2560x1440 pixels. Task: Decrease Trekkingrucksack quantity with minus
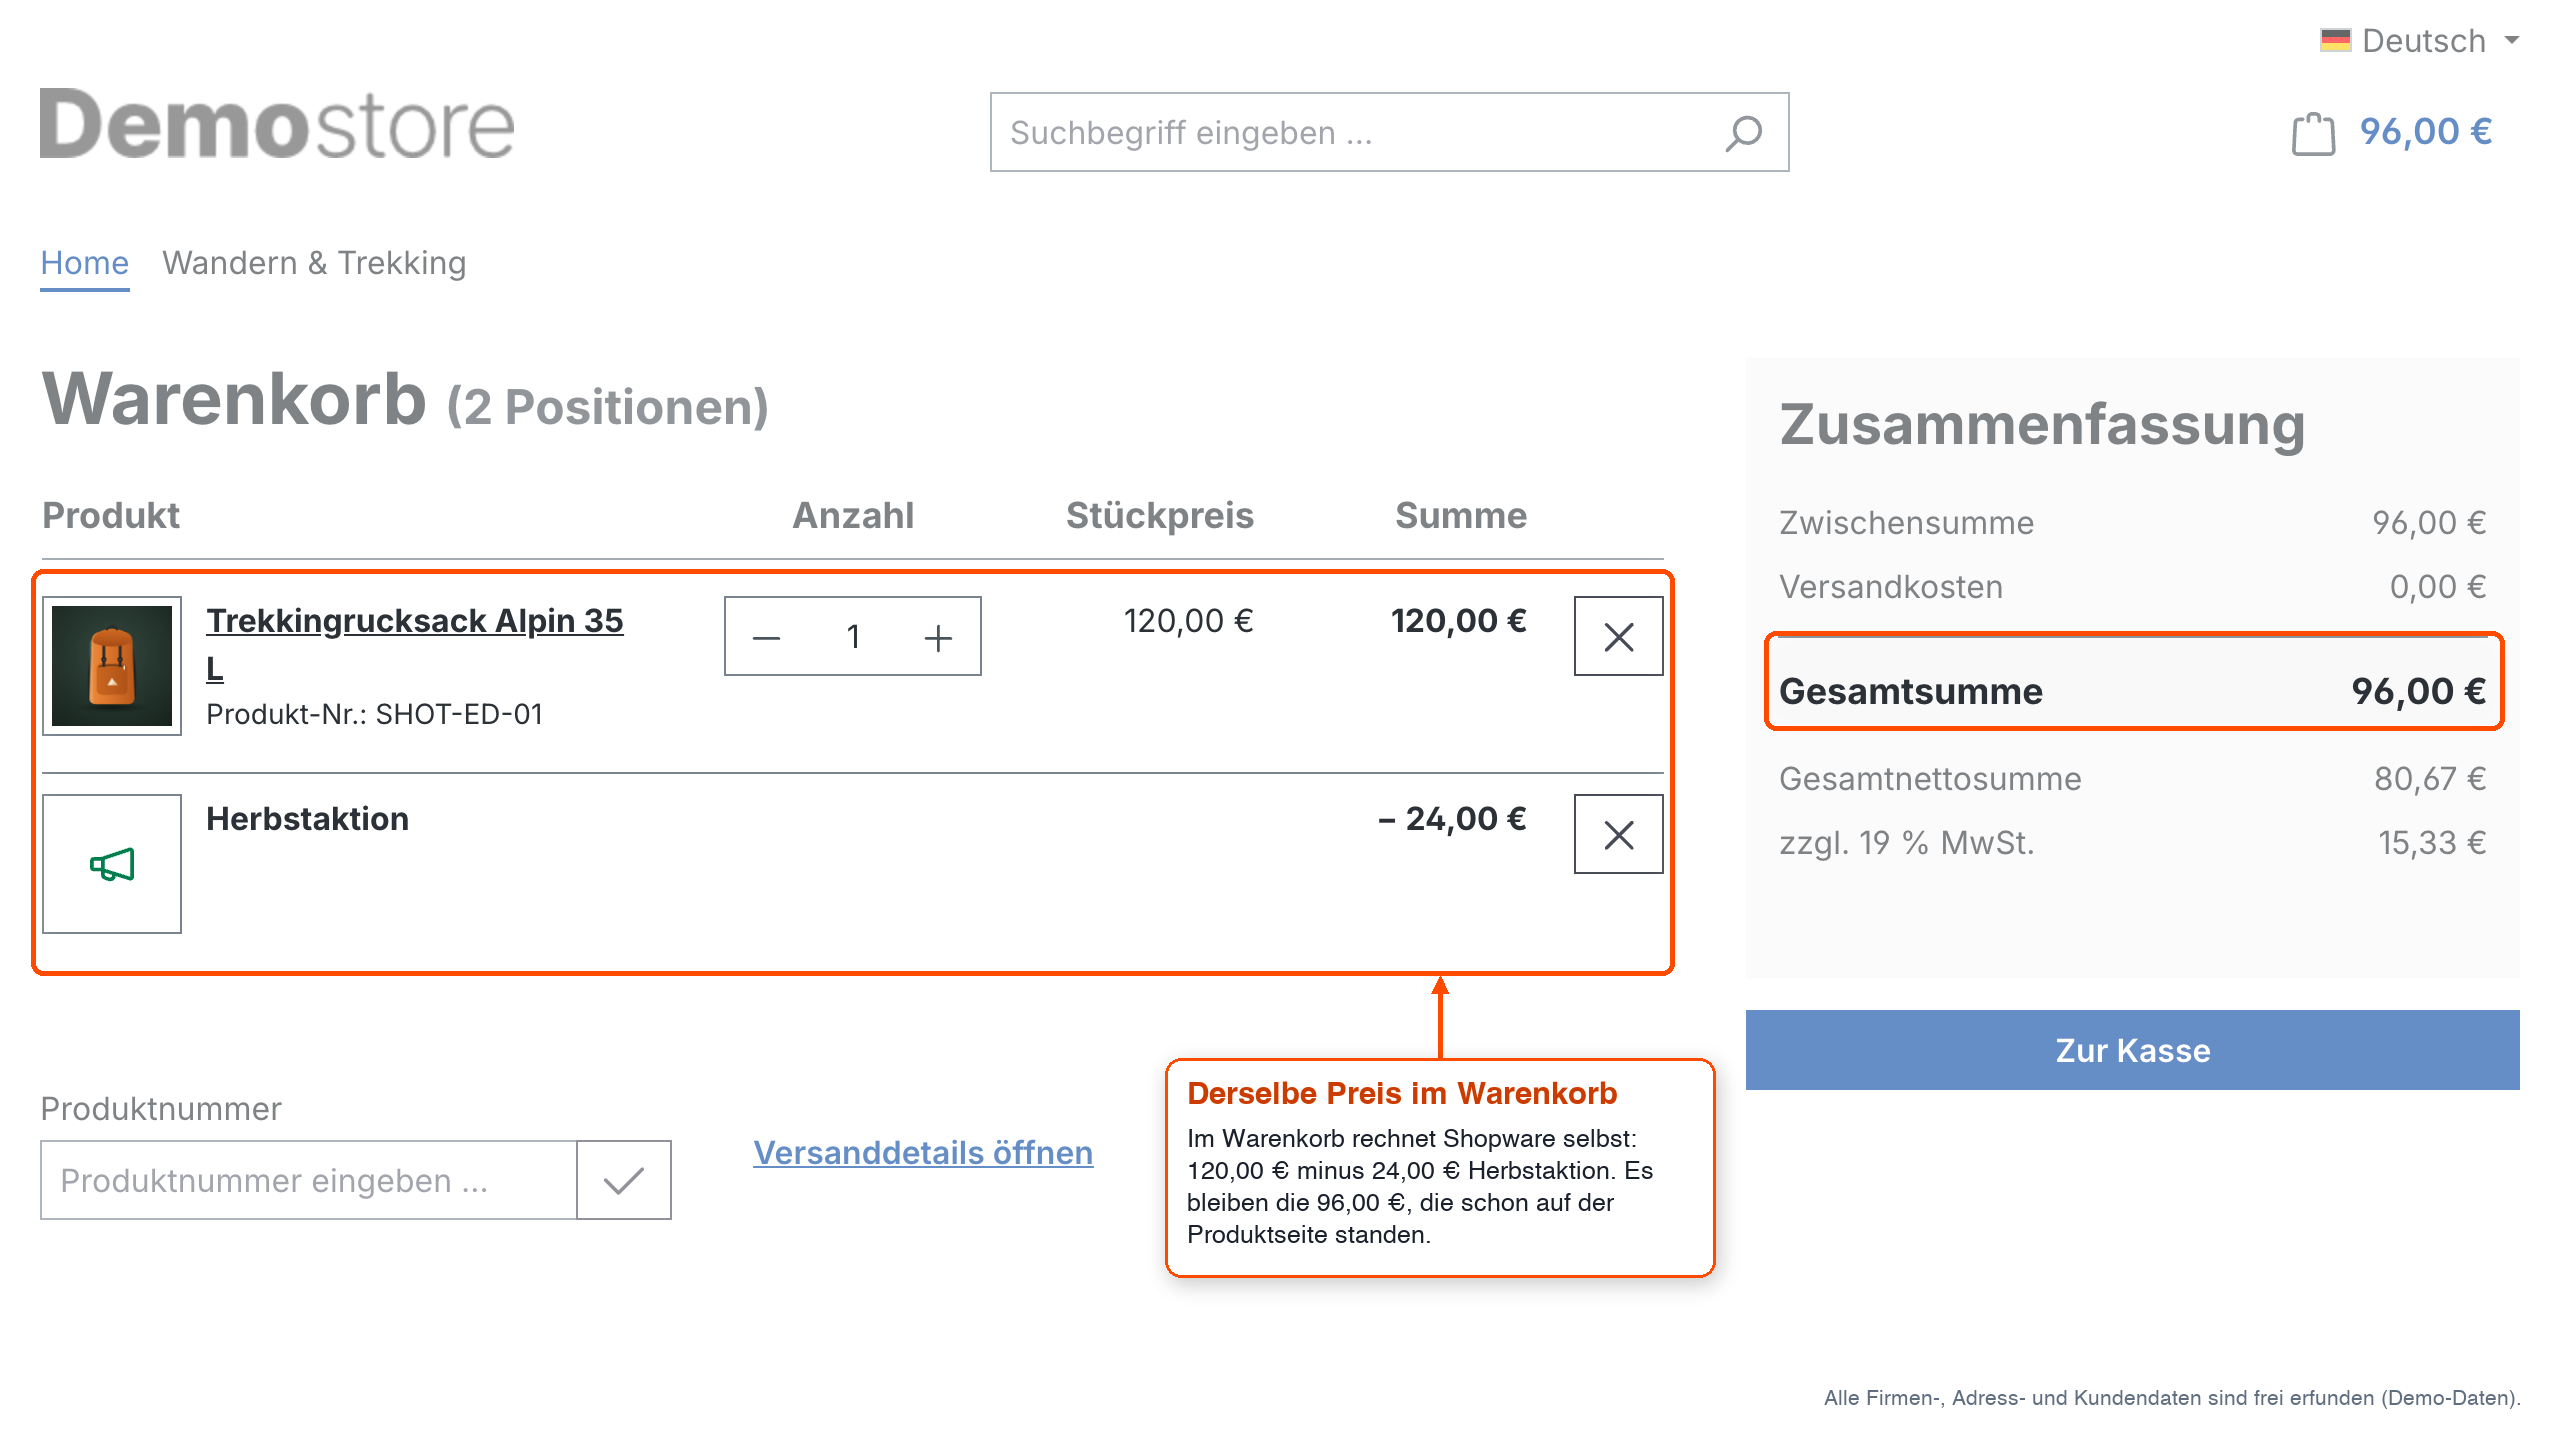pyautogui.click(x=766, y=637)
